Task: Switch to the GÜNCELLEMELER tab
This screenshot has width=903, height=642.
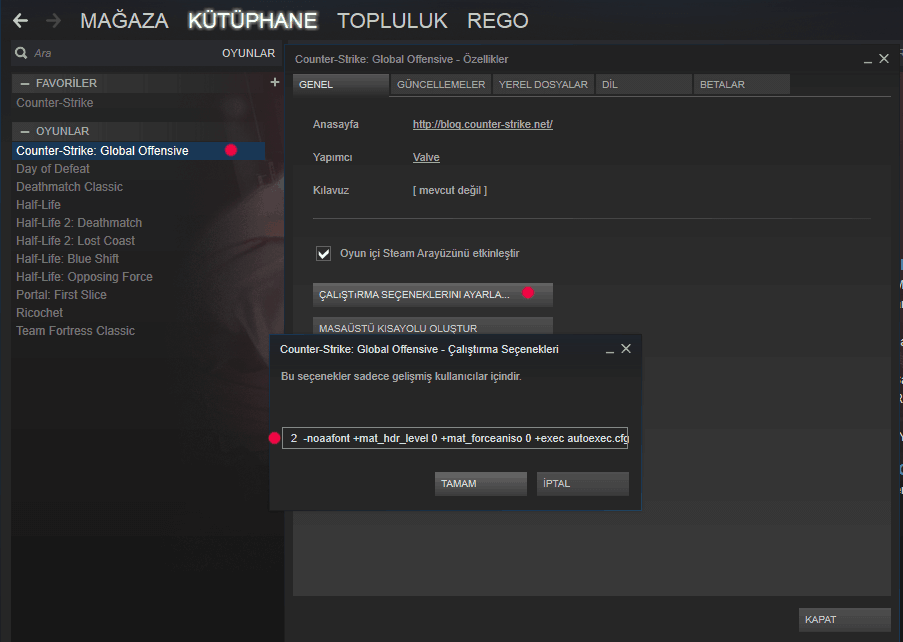Action: coord(441,85)
